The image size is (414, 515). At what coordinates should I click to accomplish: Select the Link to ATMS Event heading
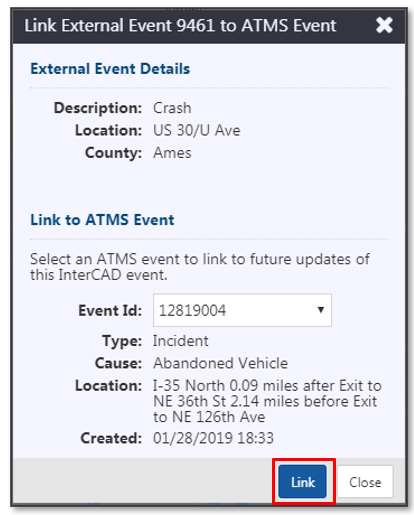coord(102,220)
